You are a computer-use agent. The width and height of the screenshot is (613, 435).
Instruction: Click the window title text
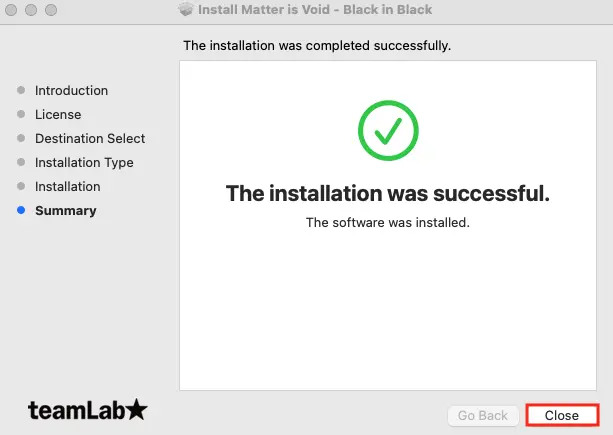pyautogui.click(x=315, y=9)
